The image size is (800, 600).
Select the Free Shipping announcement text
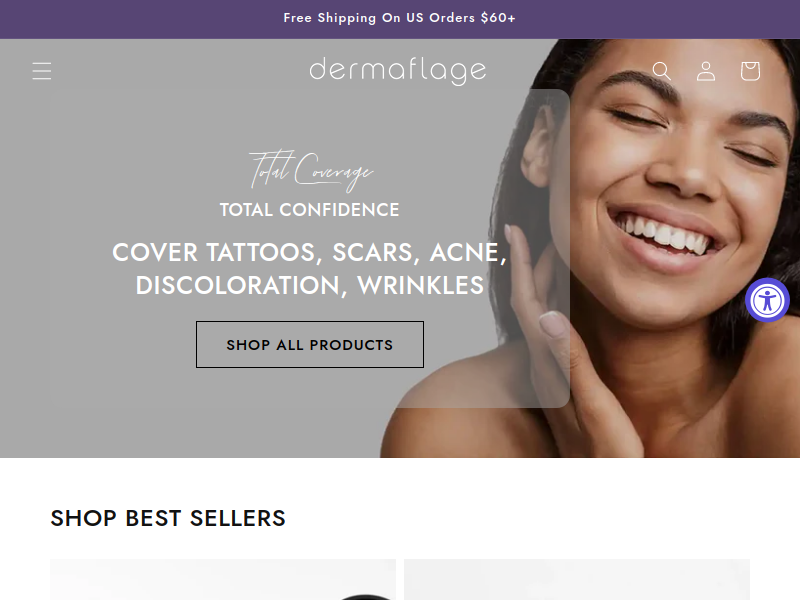(399, 18)
